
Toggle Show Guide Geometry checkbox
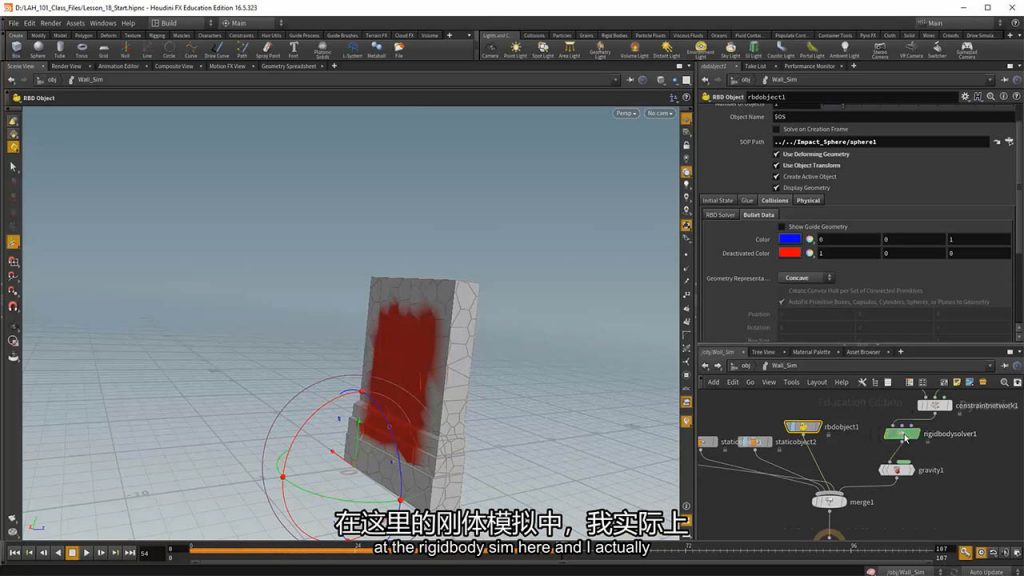click(782, 227)
